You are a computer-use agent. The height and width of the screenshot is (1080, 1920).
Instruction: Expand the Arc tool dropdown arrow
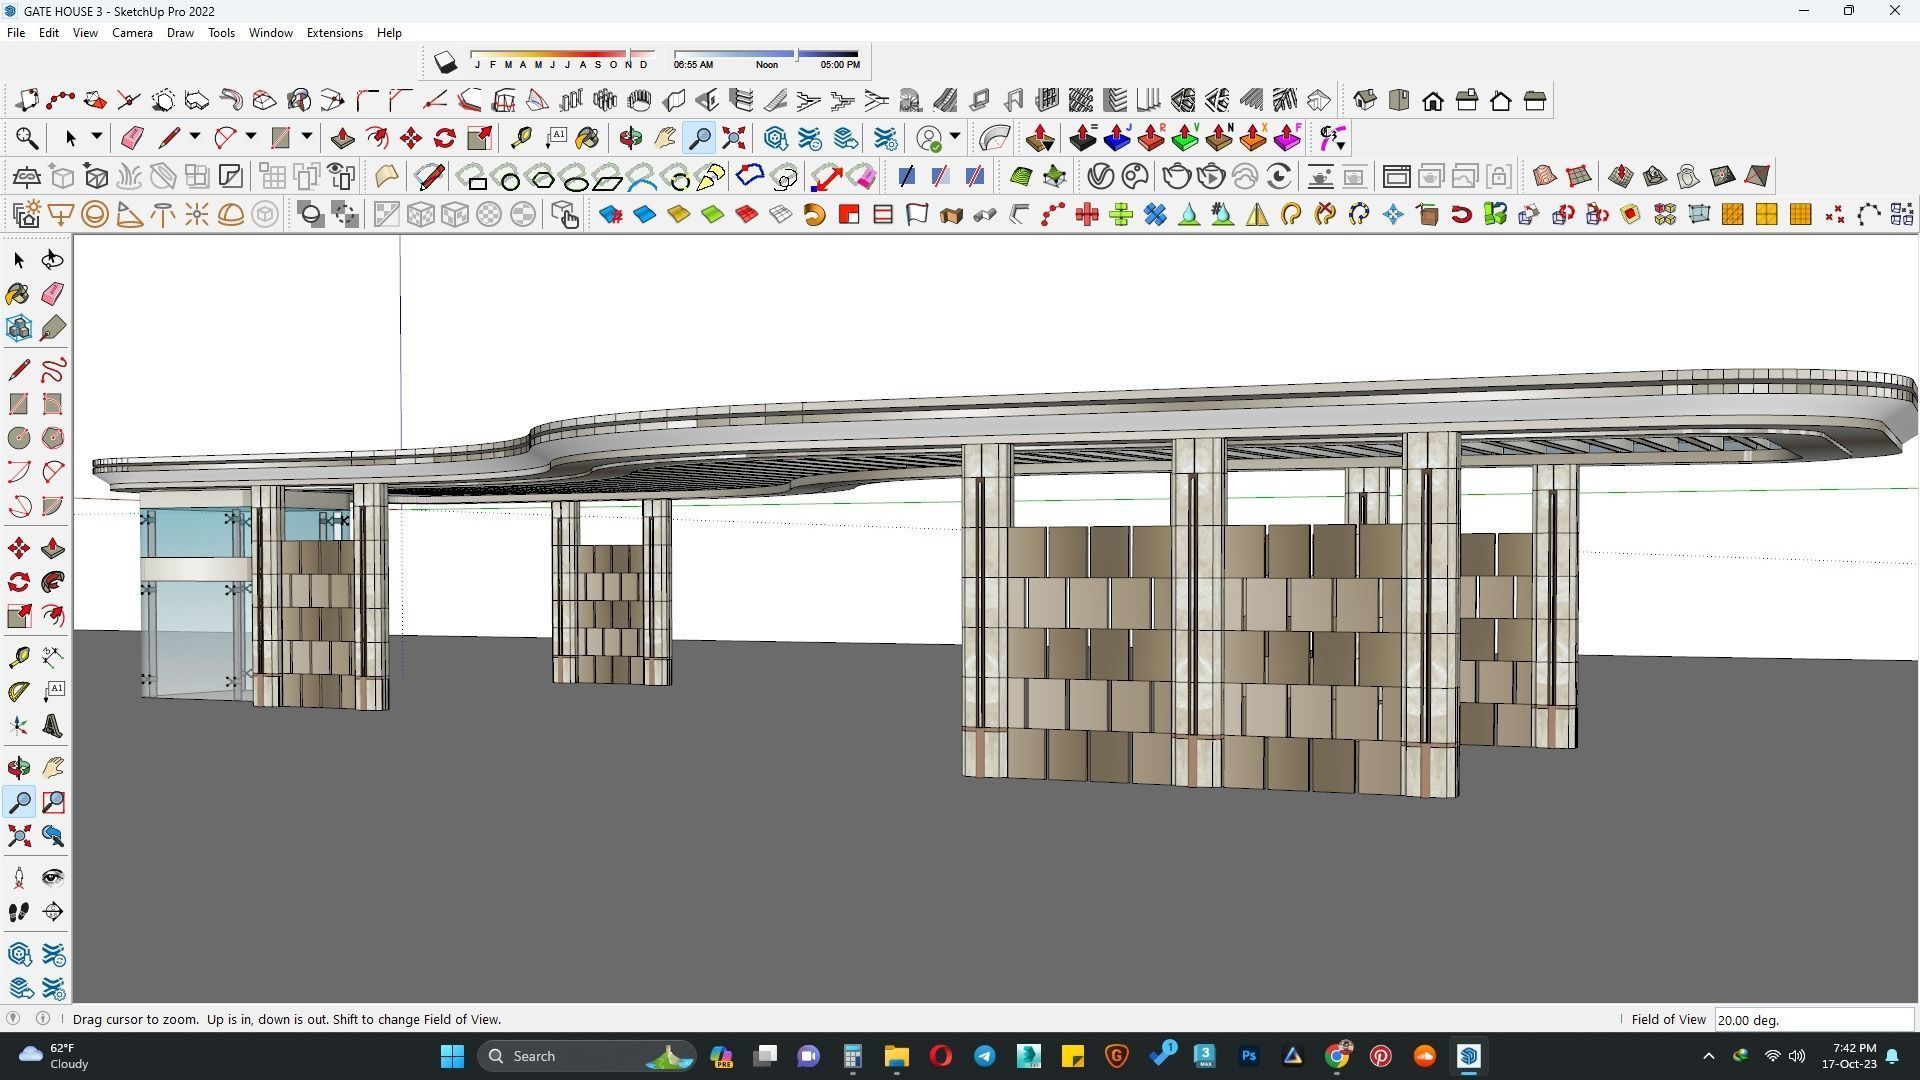pos(250,137)
